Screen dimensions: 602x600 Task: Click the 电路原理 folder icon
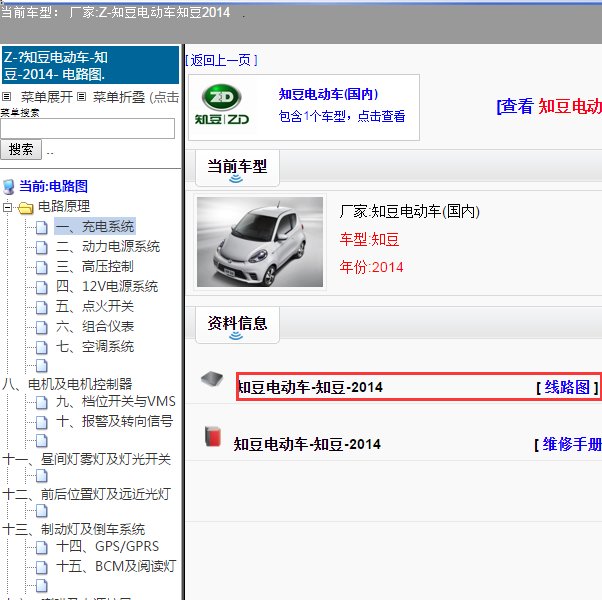tap(25, 208)
